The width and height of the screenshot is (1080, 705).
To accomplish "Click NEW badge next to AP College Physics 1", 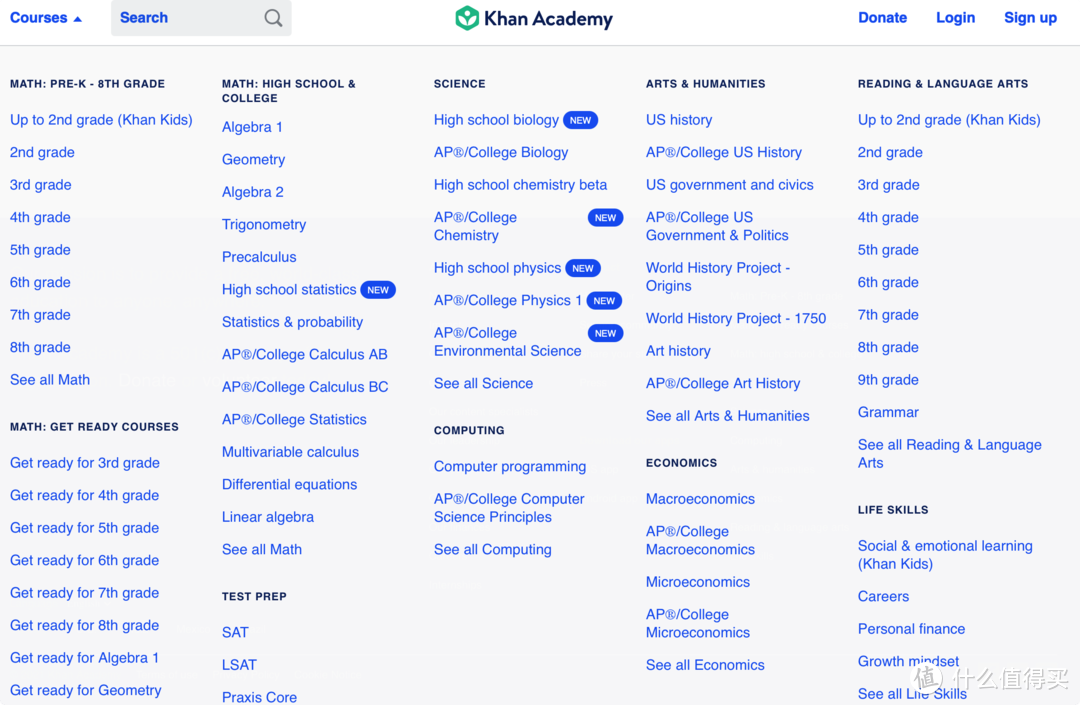I will tap(604, 301).
